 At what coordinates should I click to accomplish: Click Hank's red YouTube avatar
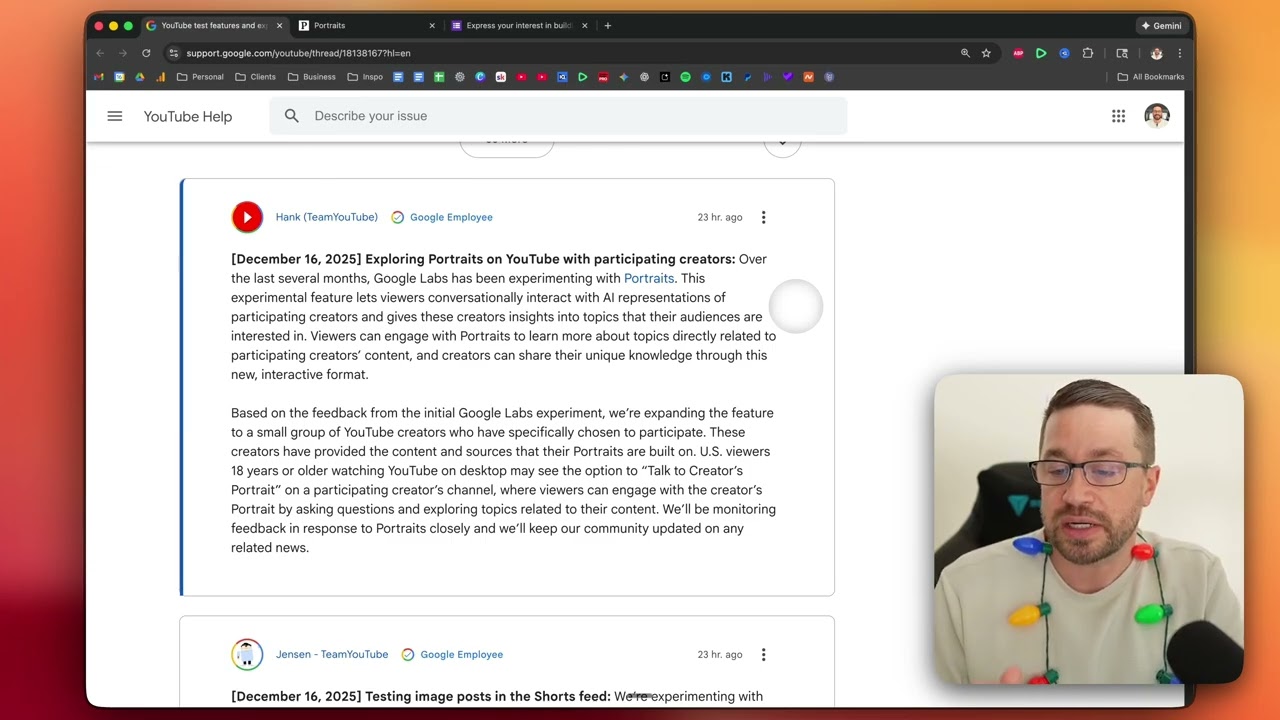click(x=247, y=217)
